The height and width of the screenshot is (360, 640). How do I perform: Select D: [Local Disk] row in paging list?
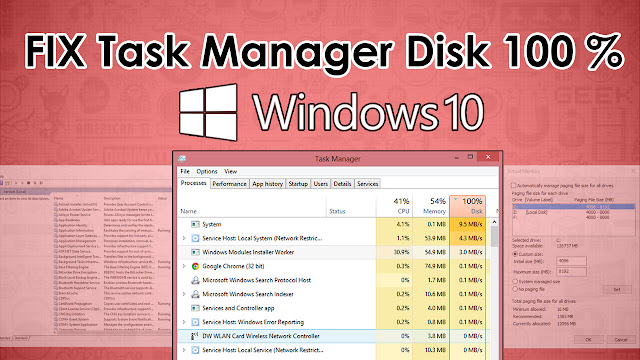[x=574, y=212]
